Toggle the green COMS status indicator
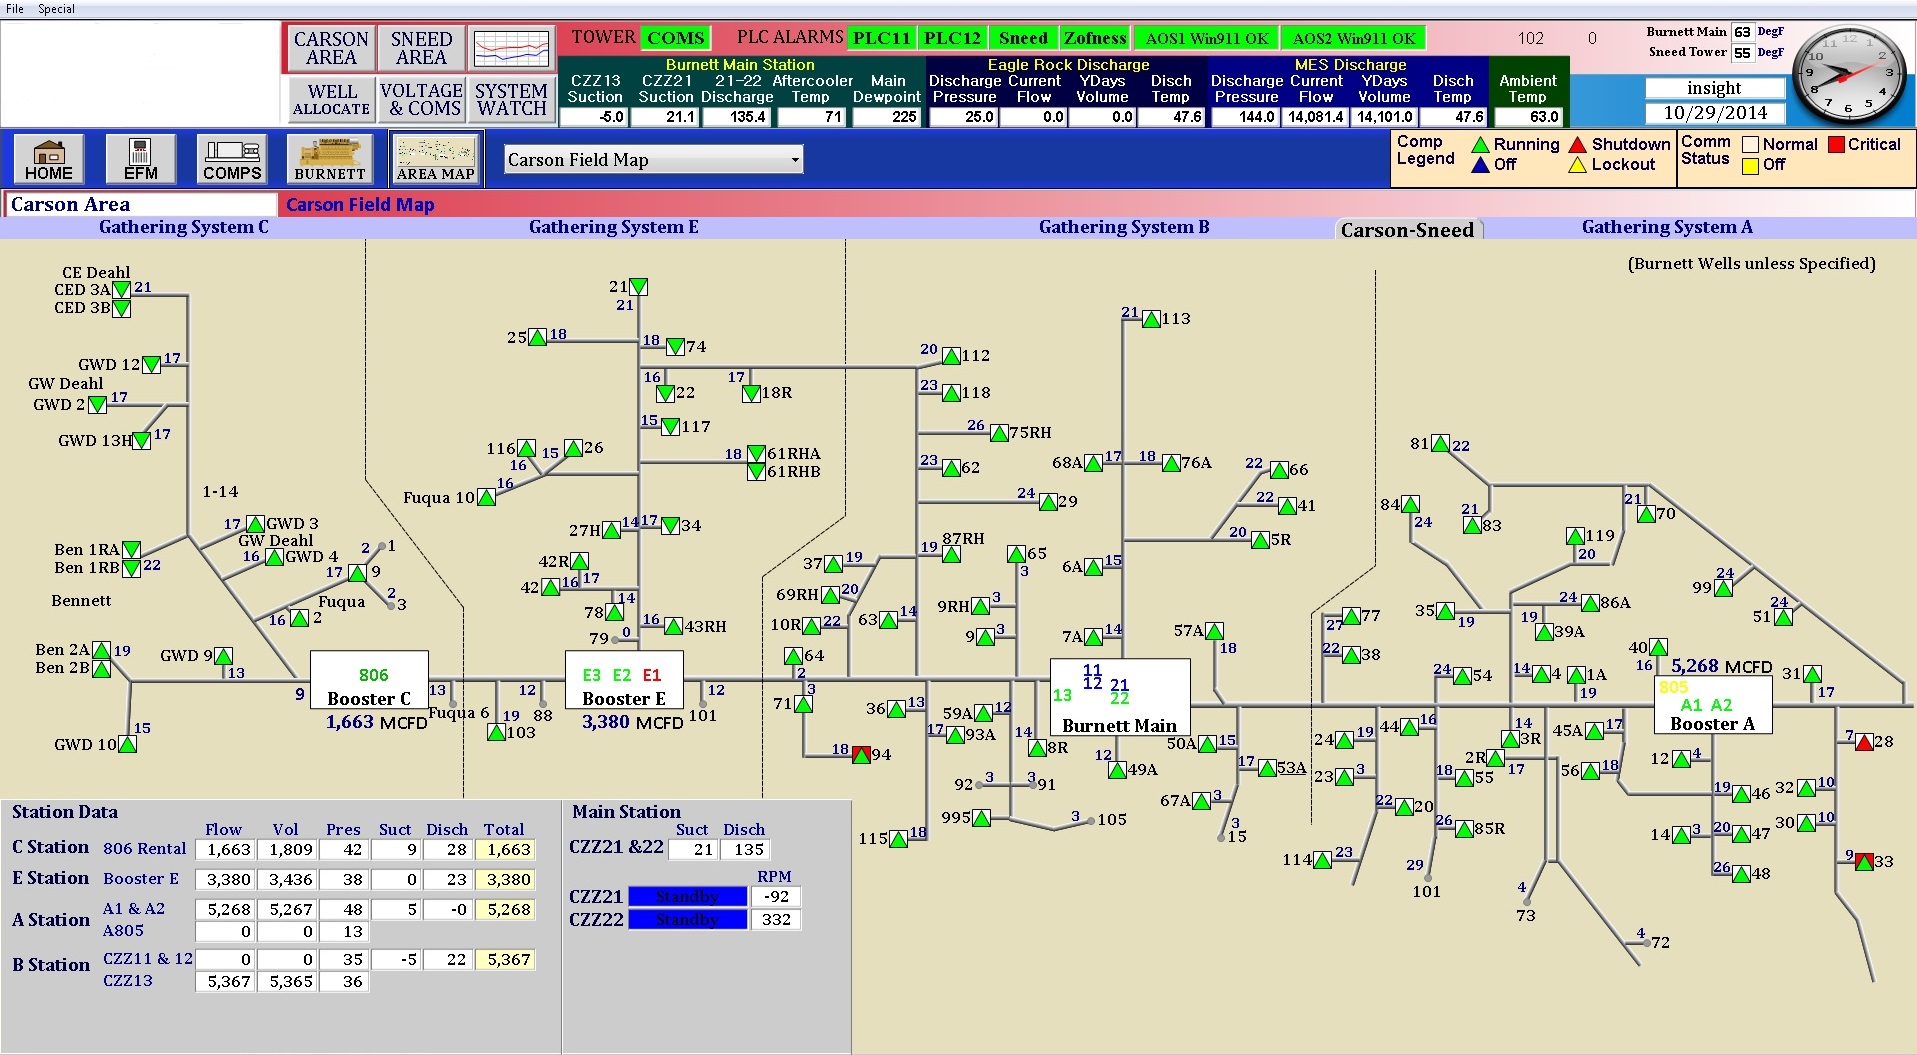This screenshot has width=1917, height=1055. [x=675, y=37]
